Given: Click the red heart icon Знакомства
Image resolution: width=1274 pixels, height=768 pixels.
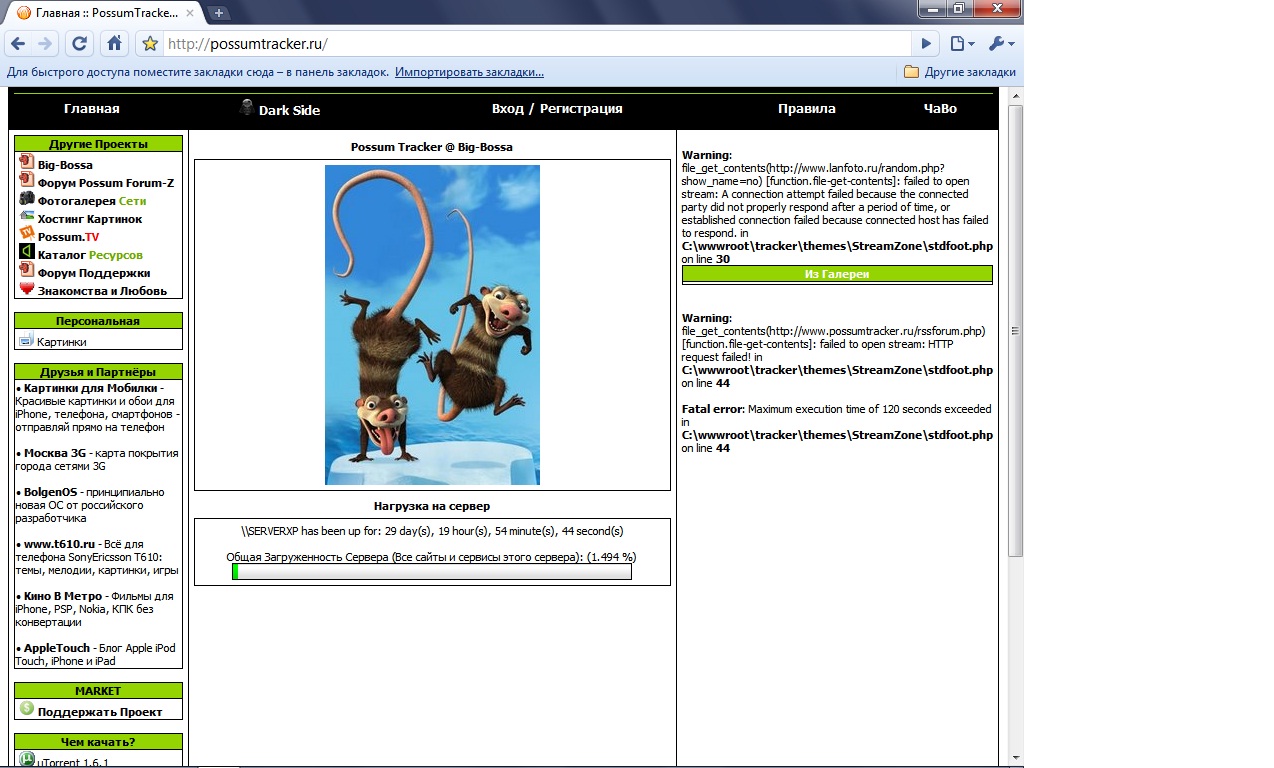Looking at the screenshot, I should [x=27, y=288].
